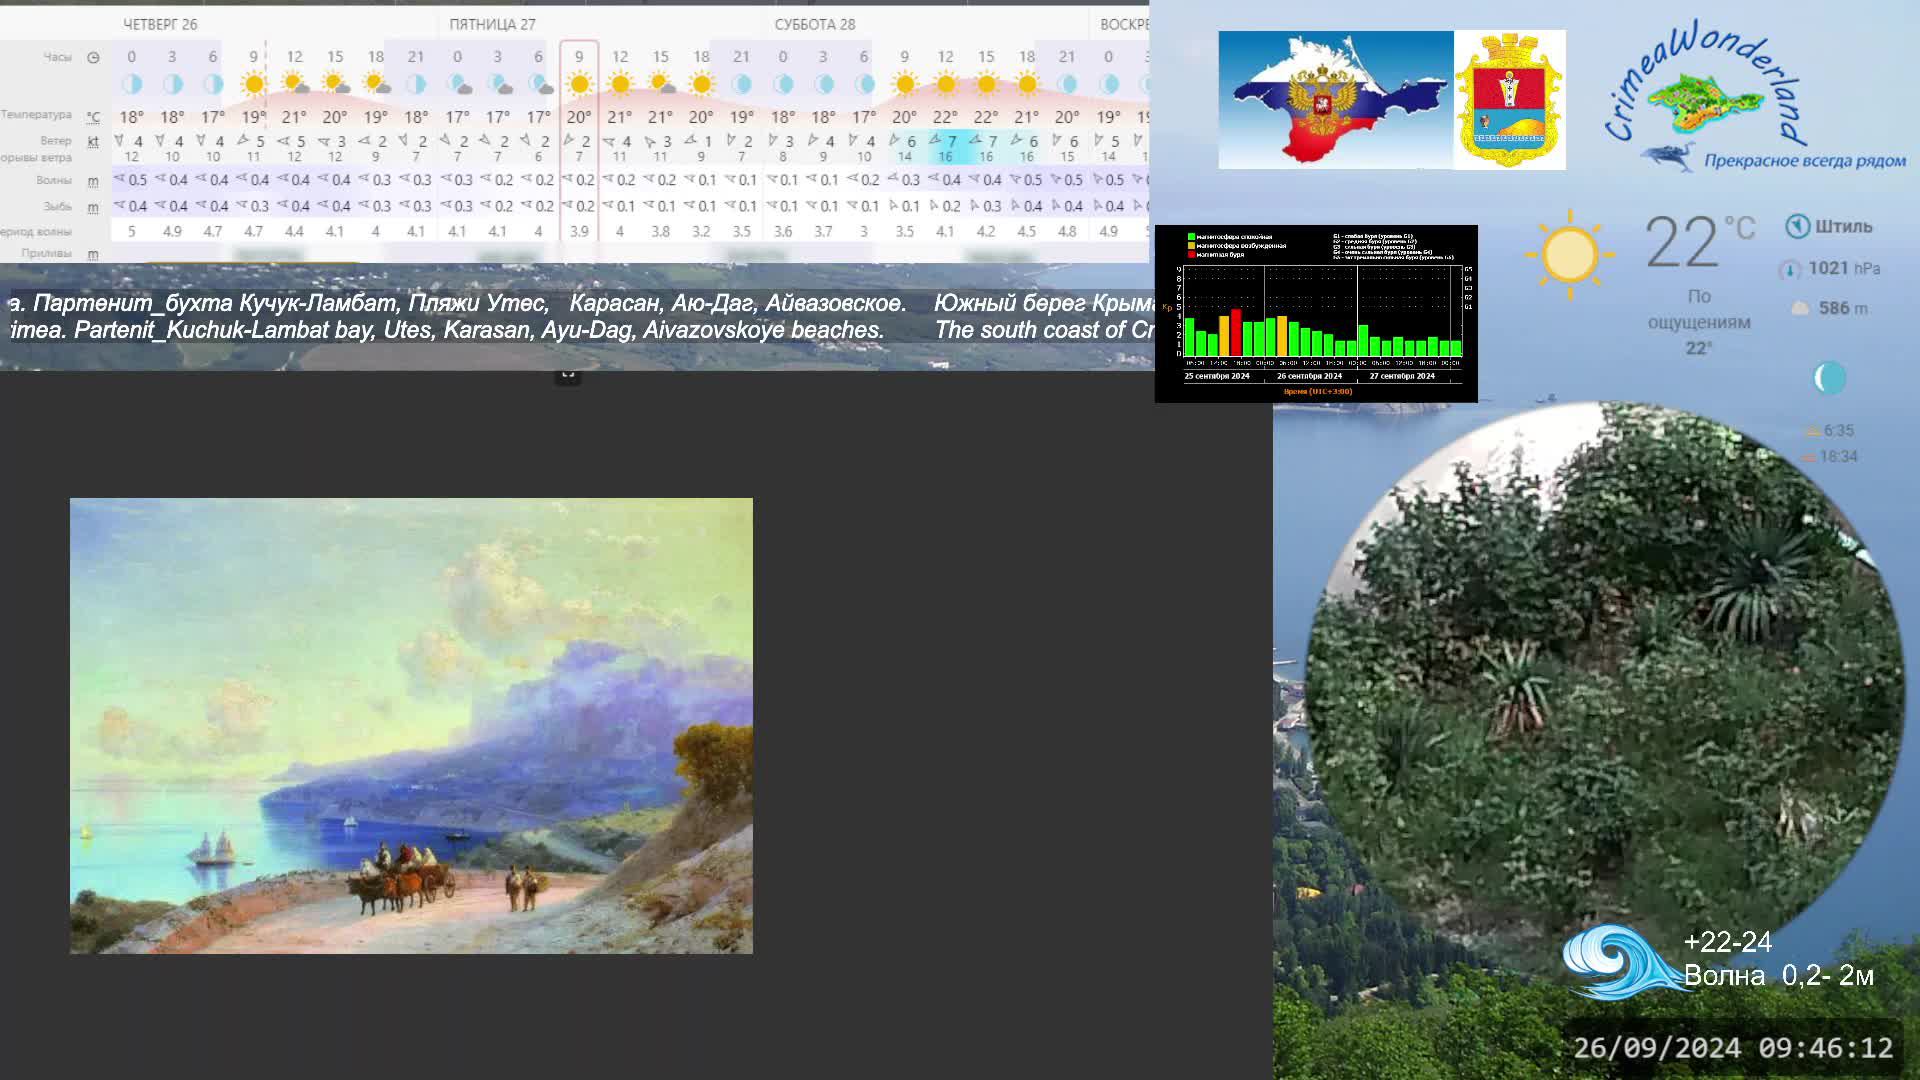Viewport: 1920px width, 1080px height.
Task: Click the +22-24 sea temperature text
Action: 1728,942
